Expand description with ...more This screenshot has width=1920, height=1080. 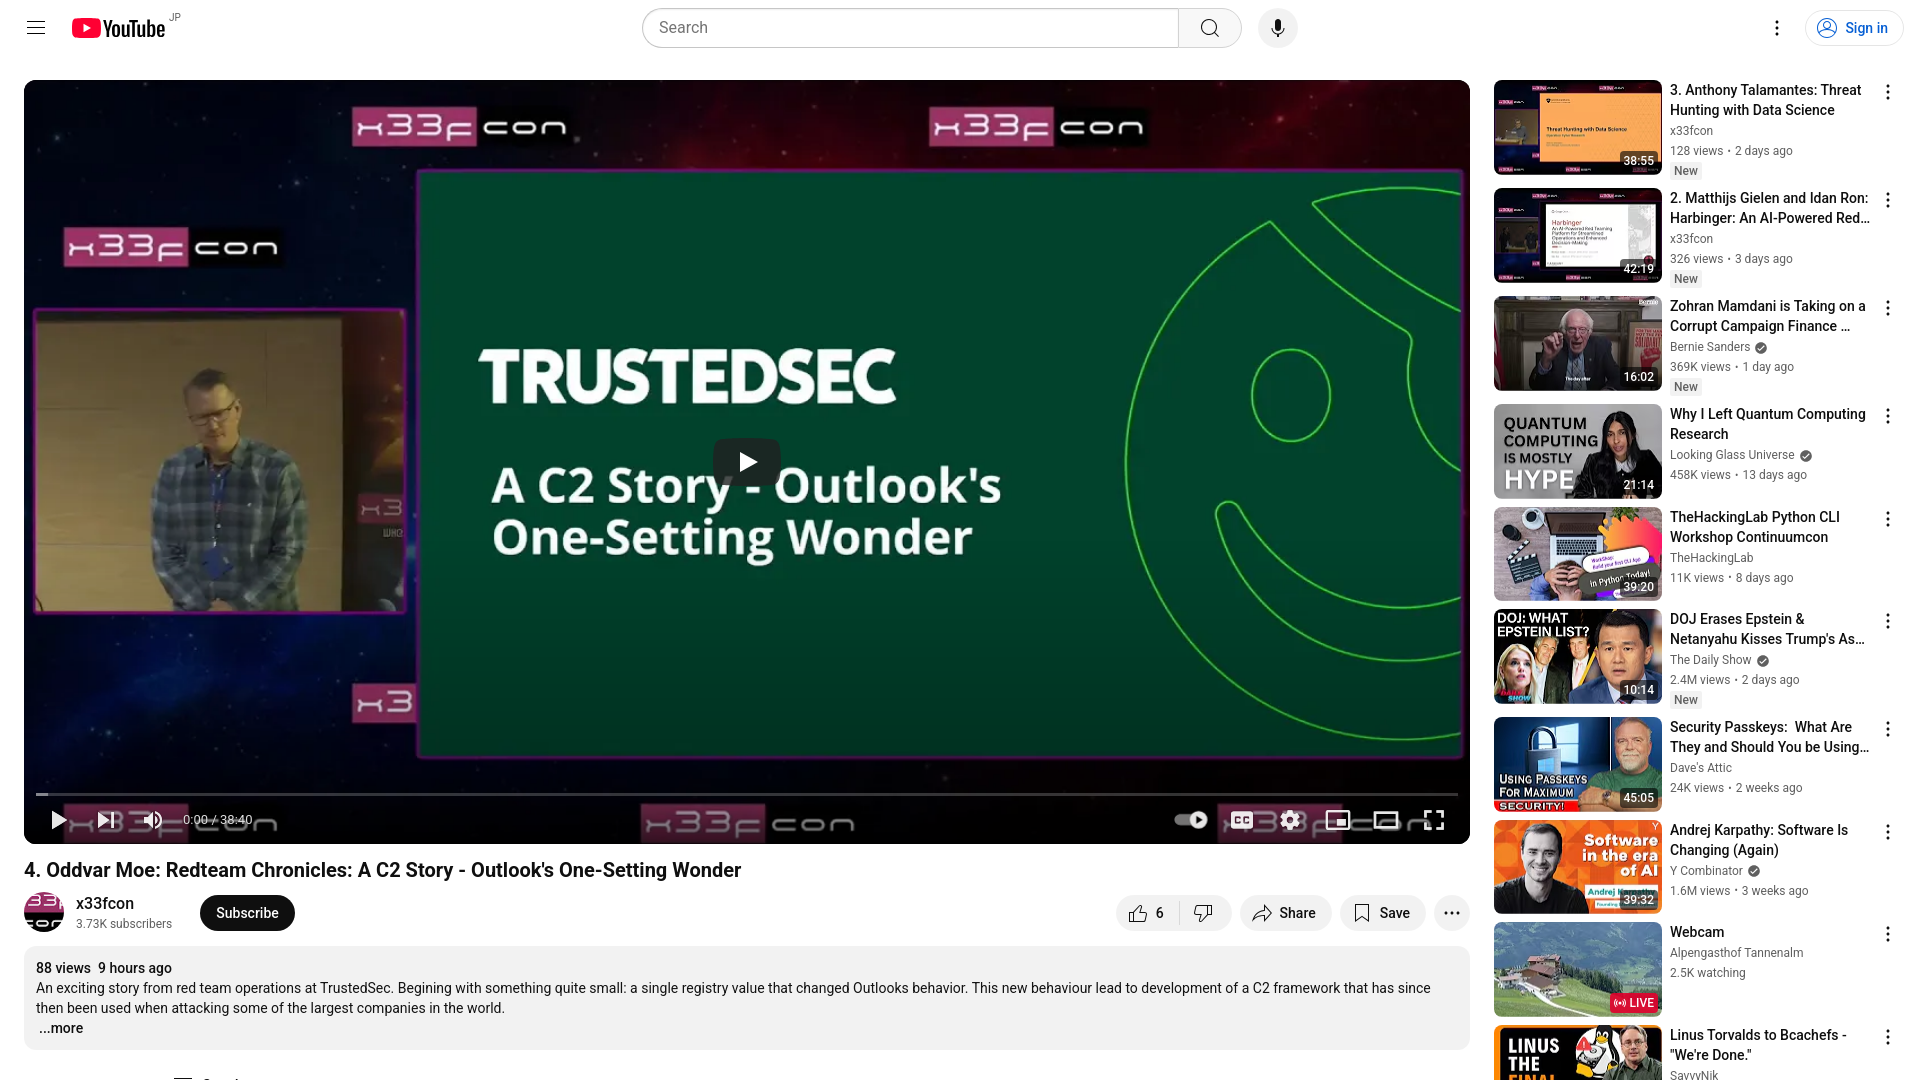(61, 1028)
